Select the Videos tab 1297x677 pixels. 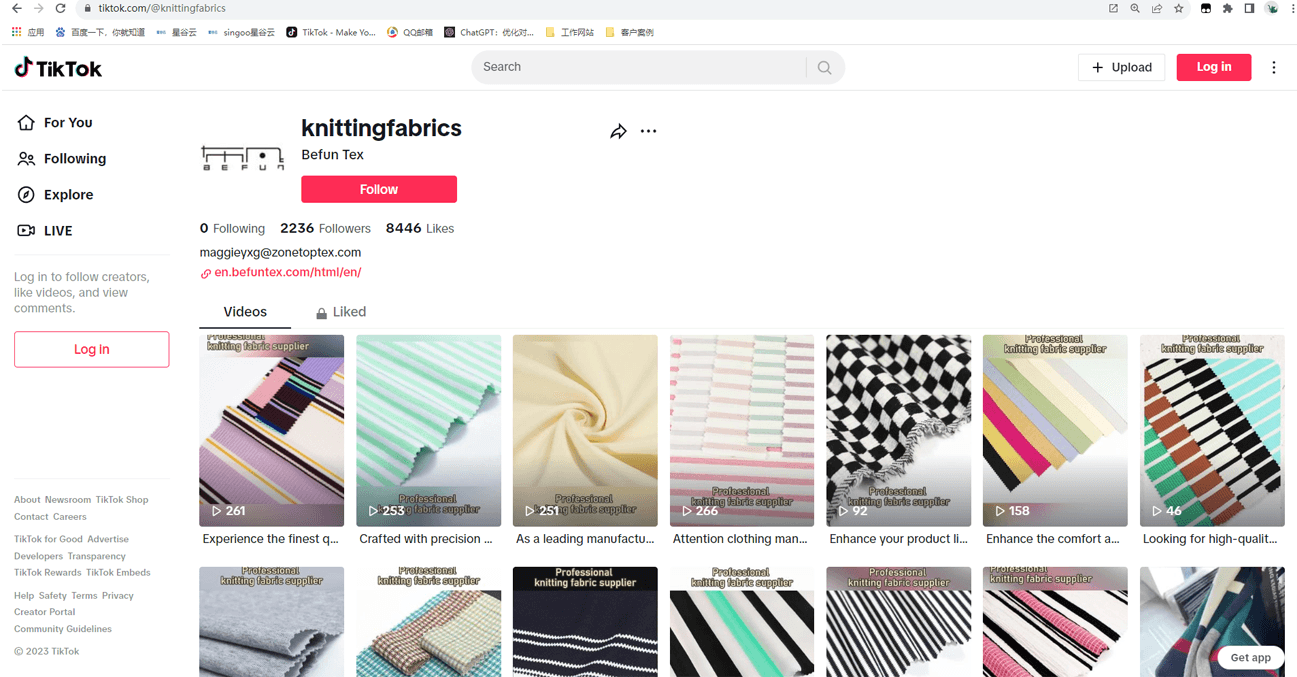click(x=245, y=312)
